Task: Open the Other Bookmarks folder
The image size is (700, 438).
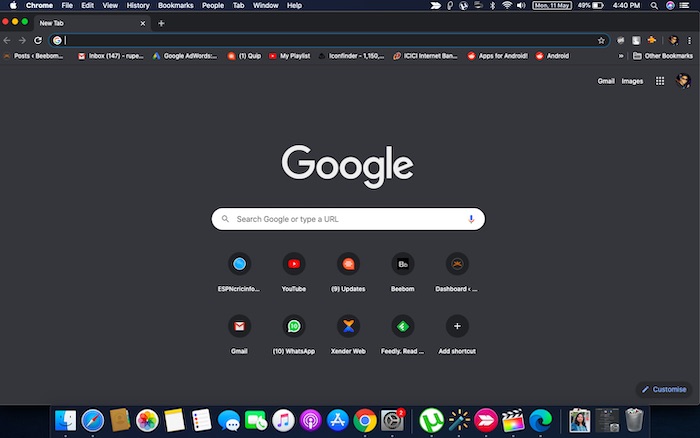Action: coord(663,56)
